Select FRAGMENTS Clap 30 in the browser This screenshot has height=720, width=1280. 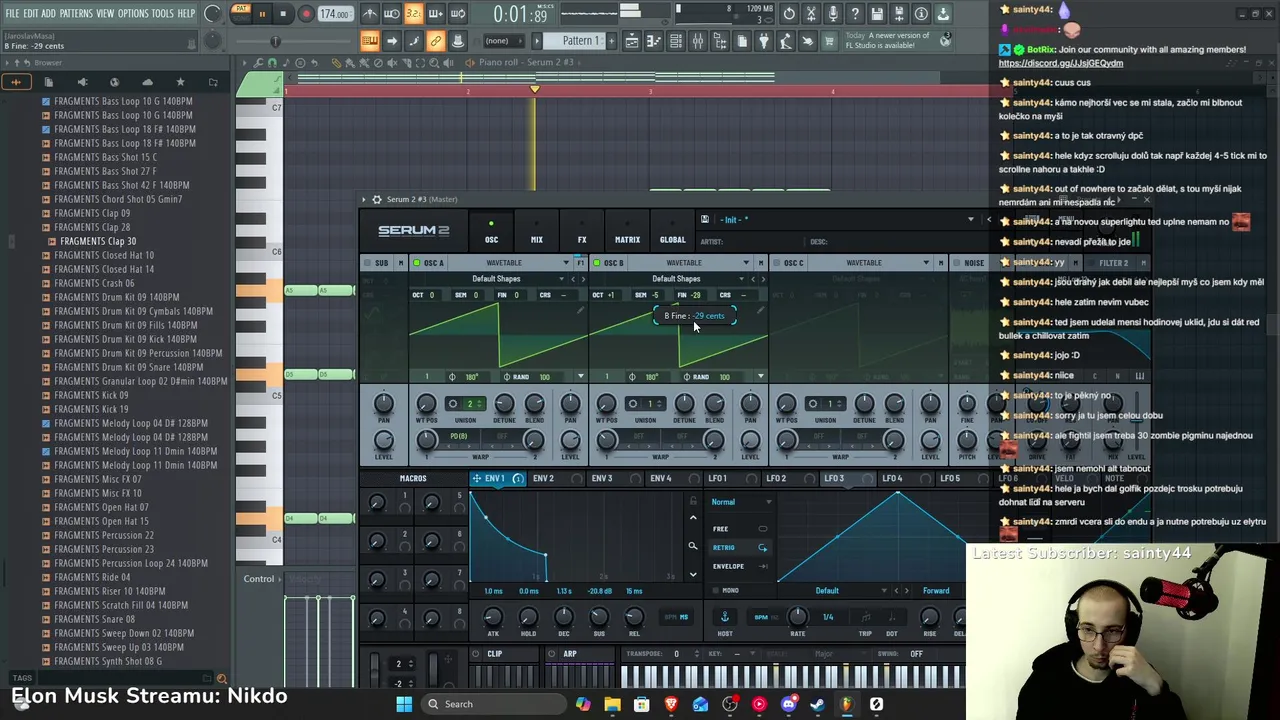click(97, 241)
